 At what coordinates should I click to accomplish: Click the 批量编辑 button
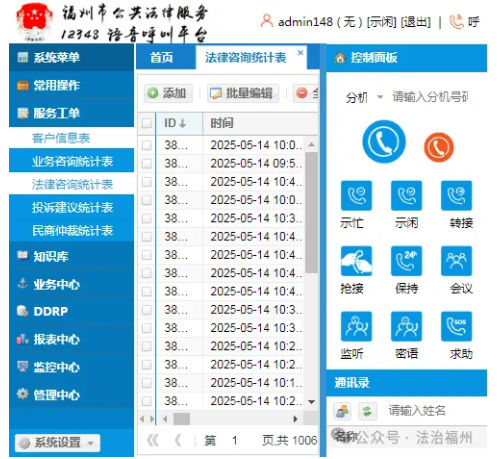(x=243, y=93)
